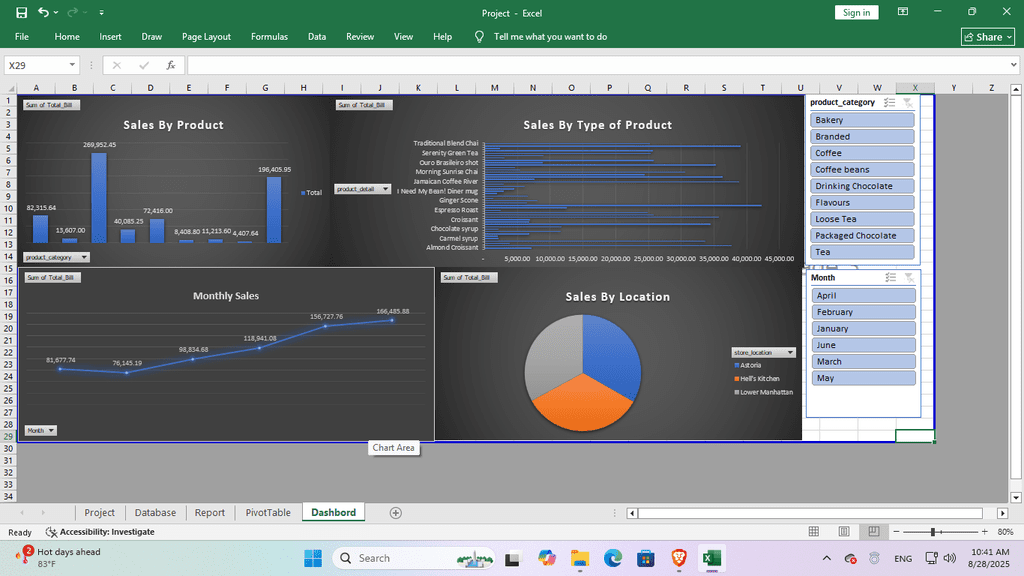Image resolution: width=1024 pixels, height=576 pixels.
Task: Toggle multi-select on the Month slicer
Action: pyautogui.click(x=890, y=278)
